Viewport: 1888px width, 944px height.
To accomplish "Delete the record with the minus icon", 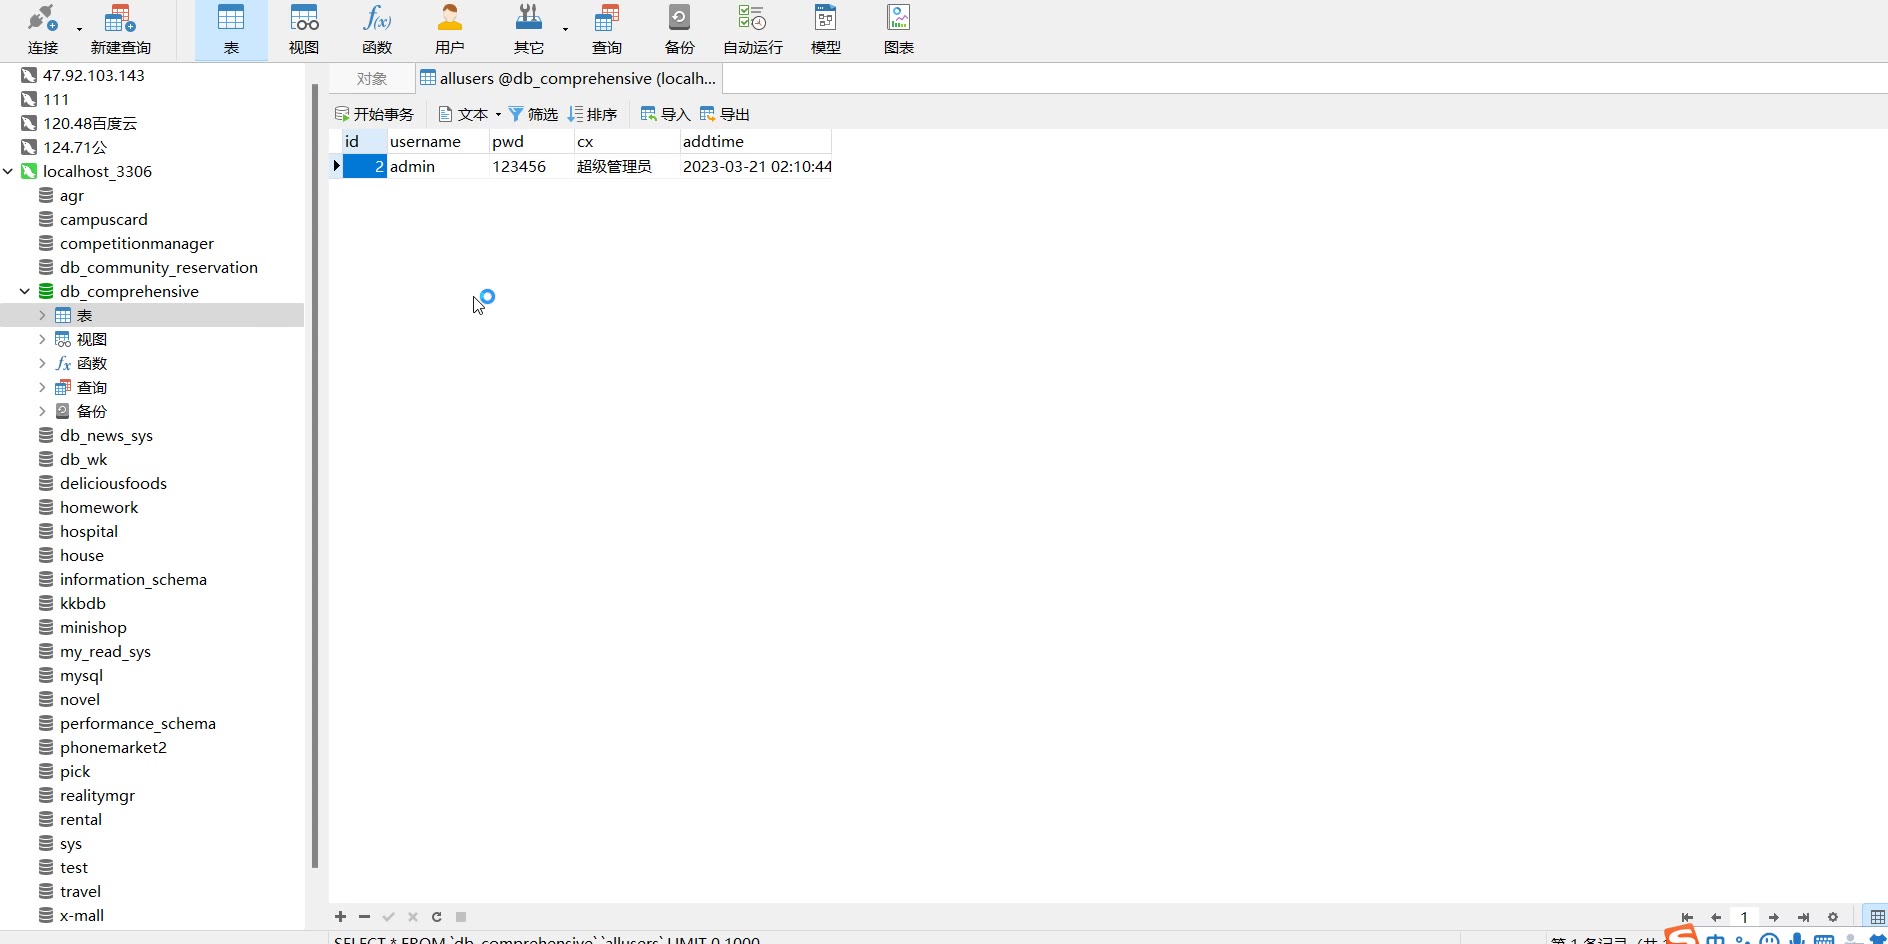I will 364,916.
